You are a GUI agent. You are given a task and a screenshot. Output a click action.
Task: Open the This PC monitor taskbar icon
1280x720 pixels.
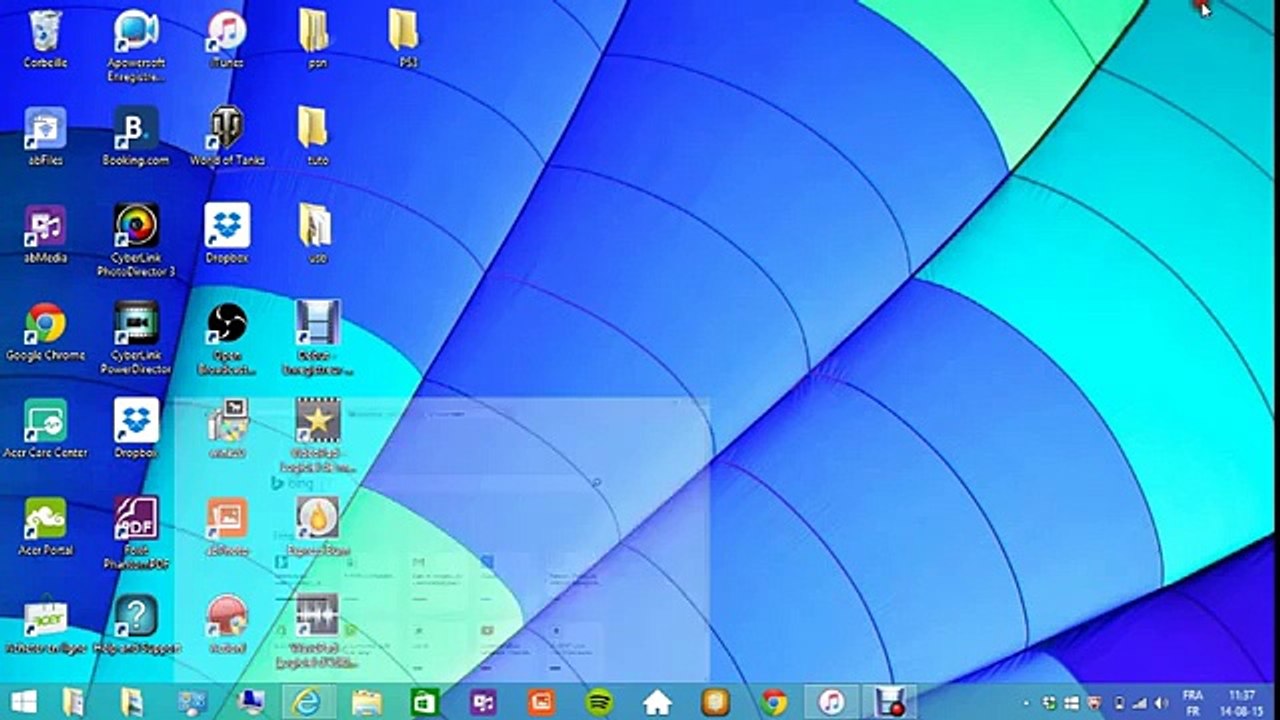pyautogui.click(x=249, y=702)
